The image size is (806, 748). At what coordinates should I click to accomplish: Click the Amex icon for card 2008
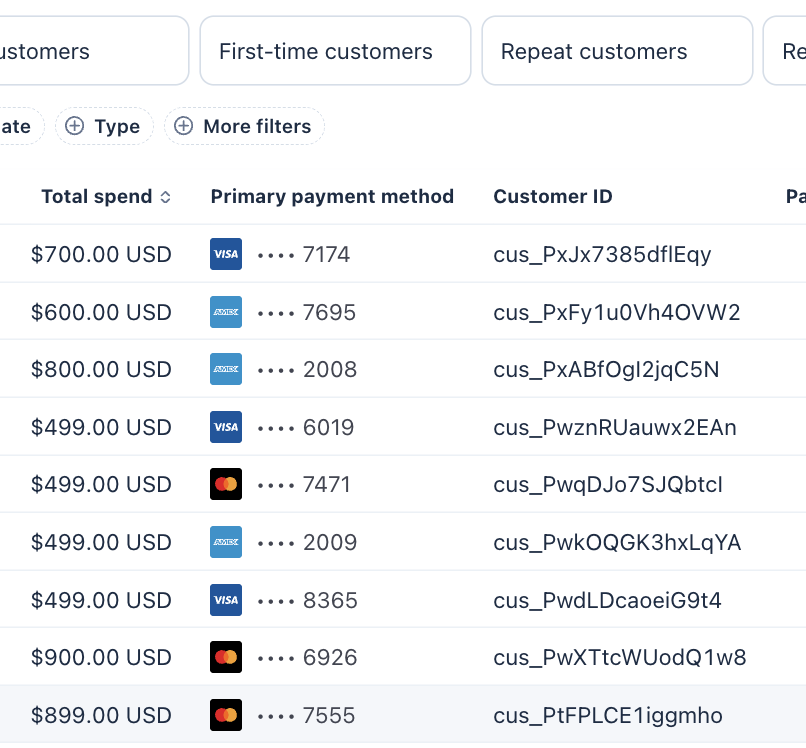click(226, 369)
